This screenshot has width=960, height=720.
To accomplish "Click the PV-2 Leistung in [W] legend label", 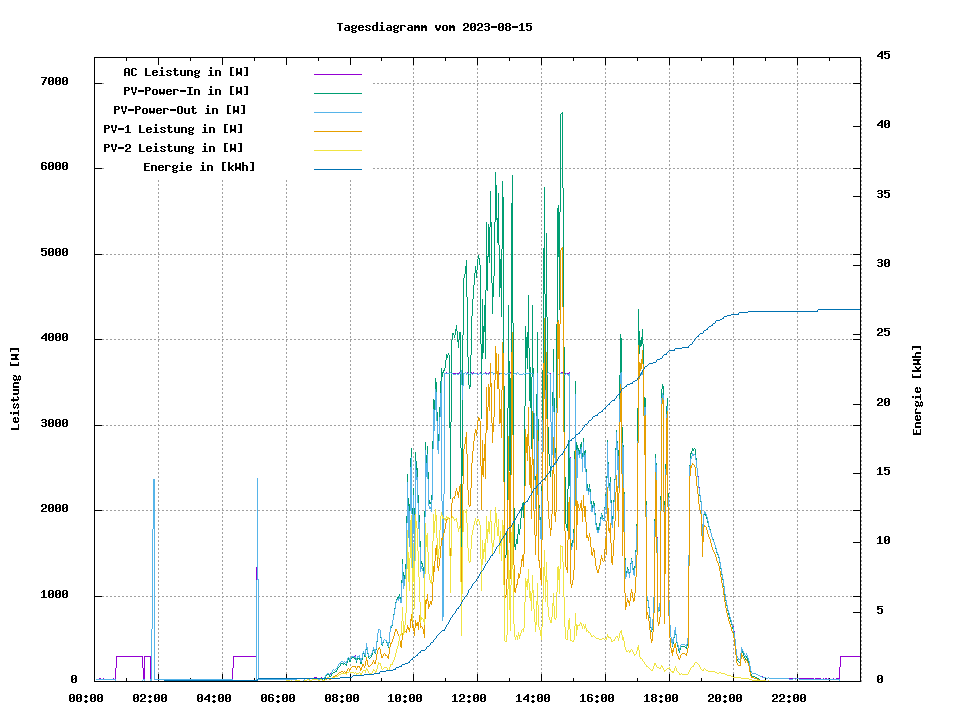I will 172,148.
